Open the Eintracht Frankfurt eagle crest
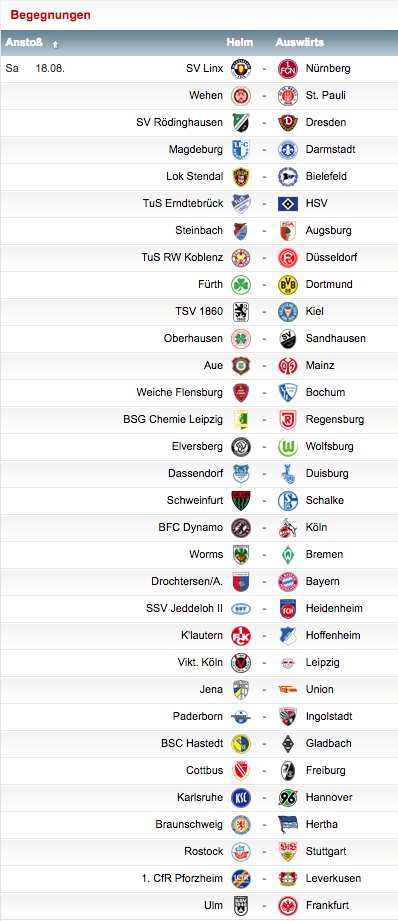 (x=288, y=906)
